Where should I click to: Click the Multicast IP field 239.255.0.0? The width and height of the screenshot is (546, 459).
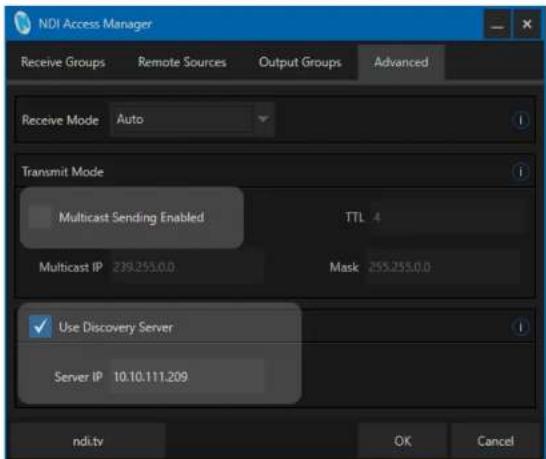pos(187,267)
